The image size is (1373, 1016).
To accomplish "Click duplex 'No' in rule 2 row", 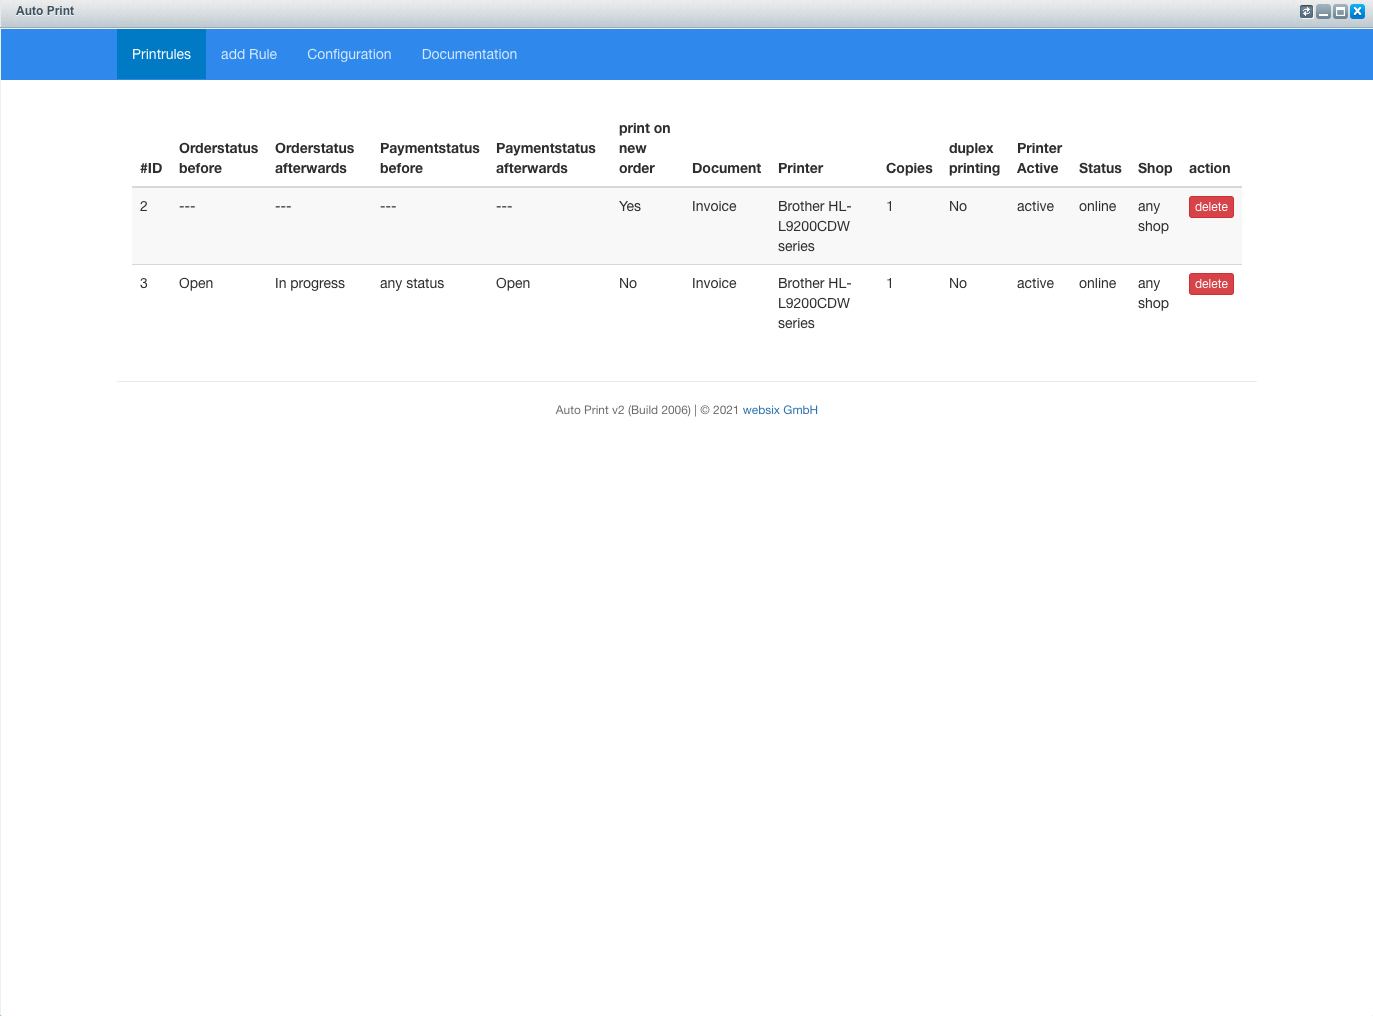I will (x=958, y=206).
